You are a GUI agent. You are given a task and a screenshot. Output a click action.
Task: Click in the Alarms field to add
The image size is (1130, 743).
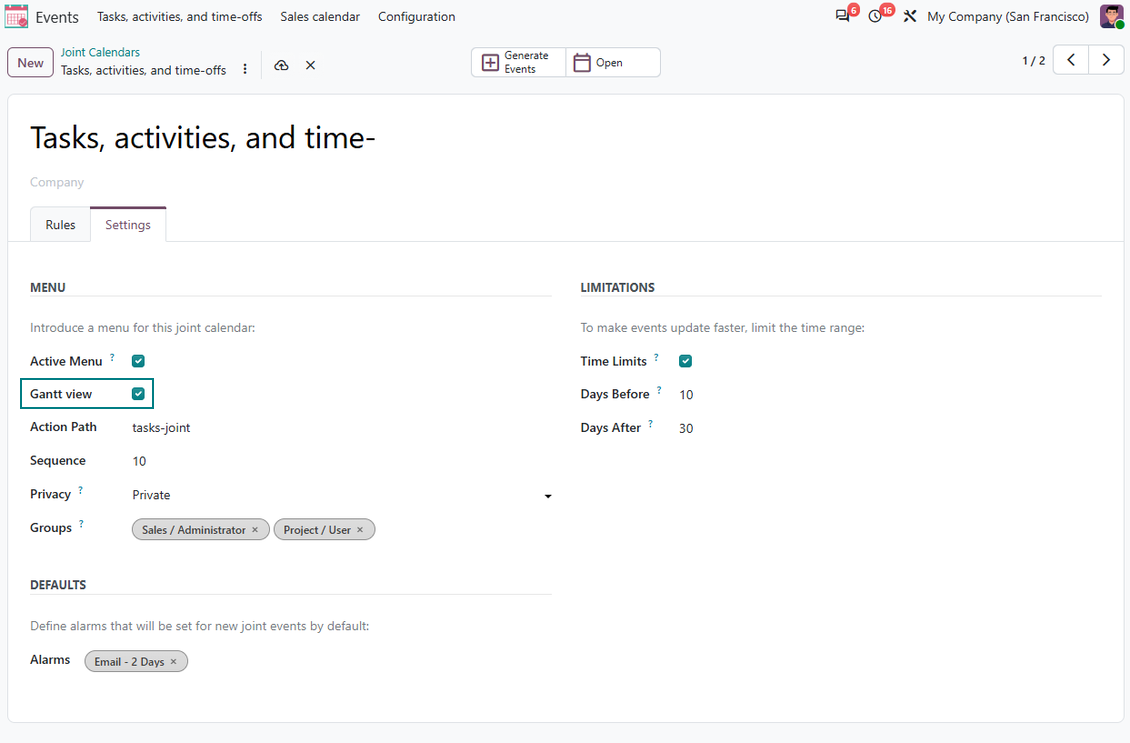(370, 662)
